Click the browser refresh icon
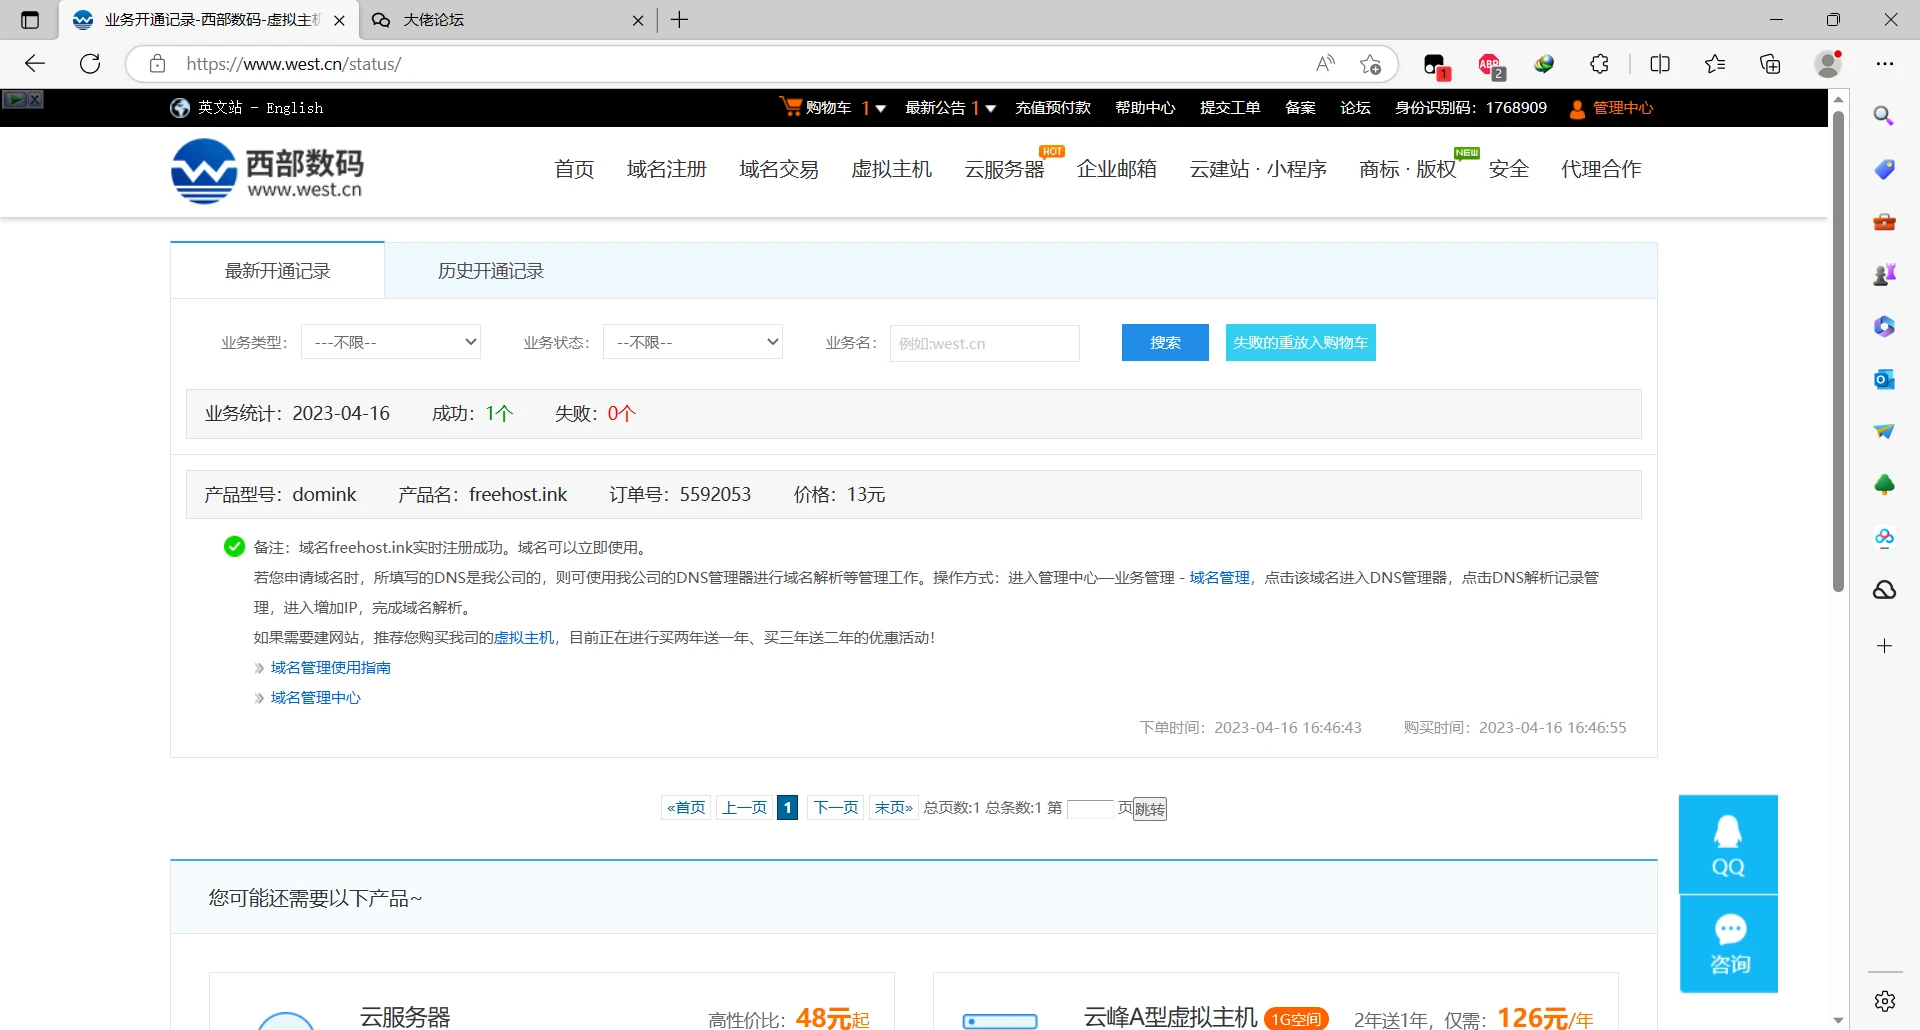 click(x=90, y=64)
